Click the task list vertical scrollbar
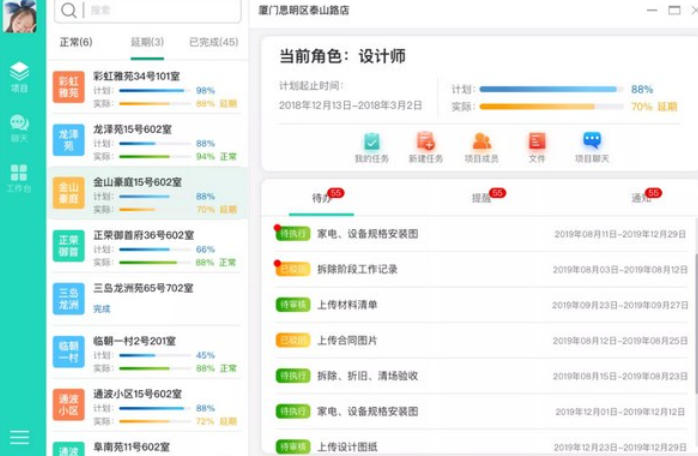The image size is (698, 456). pyautogui.click(x=693, y=300)
